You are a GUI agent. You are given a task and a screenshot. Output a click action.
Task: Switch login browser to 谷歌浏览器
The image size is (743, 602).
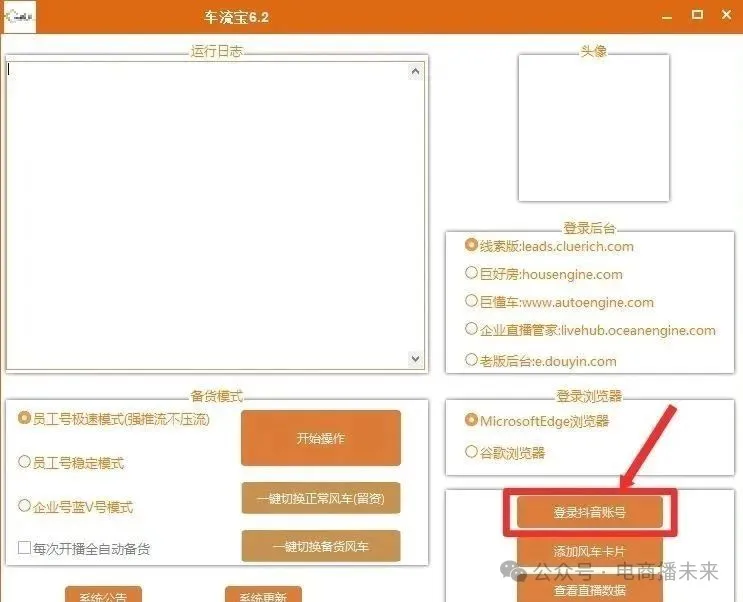472,452
